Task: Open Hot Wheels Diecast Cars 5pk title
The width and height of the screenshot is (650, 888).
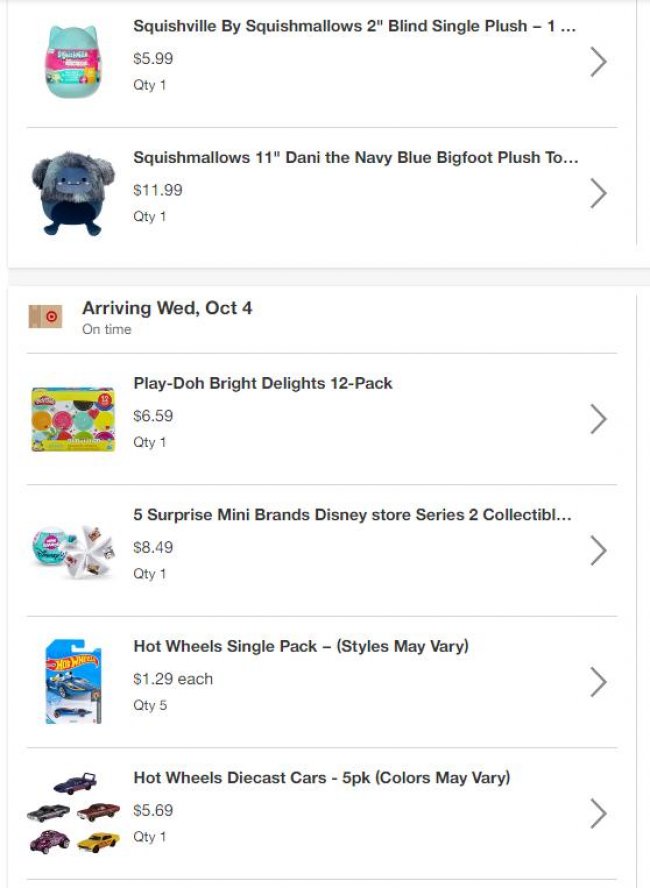Action: (x=322, y=777)
